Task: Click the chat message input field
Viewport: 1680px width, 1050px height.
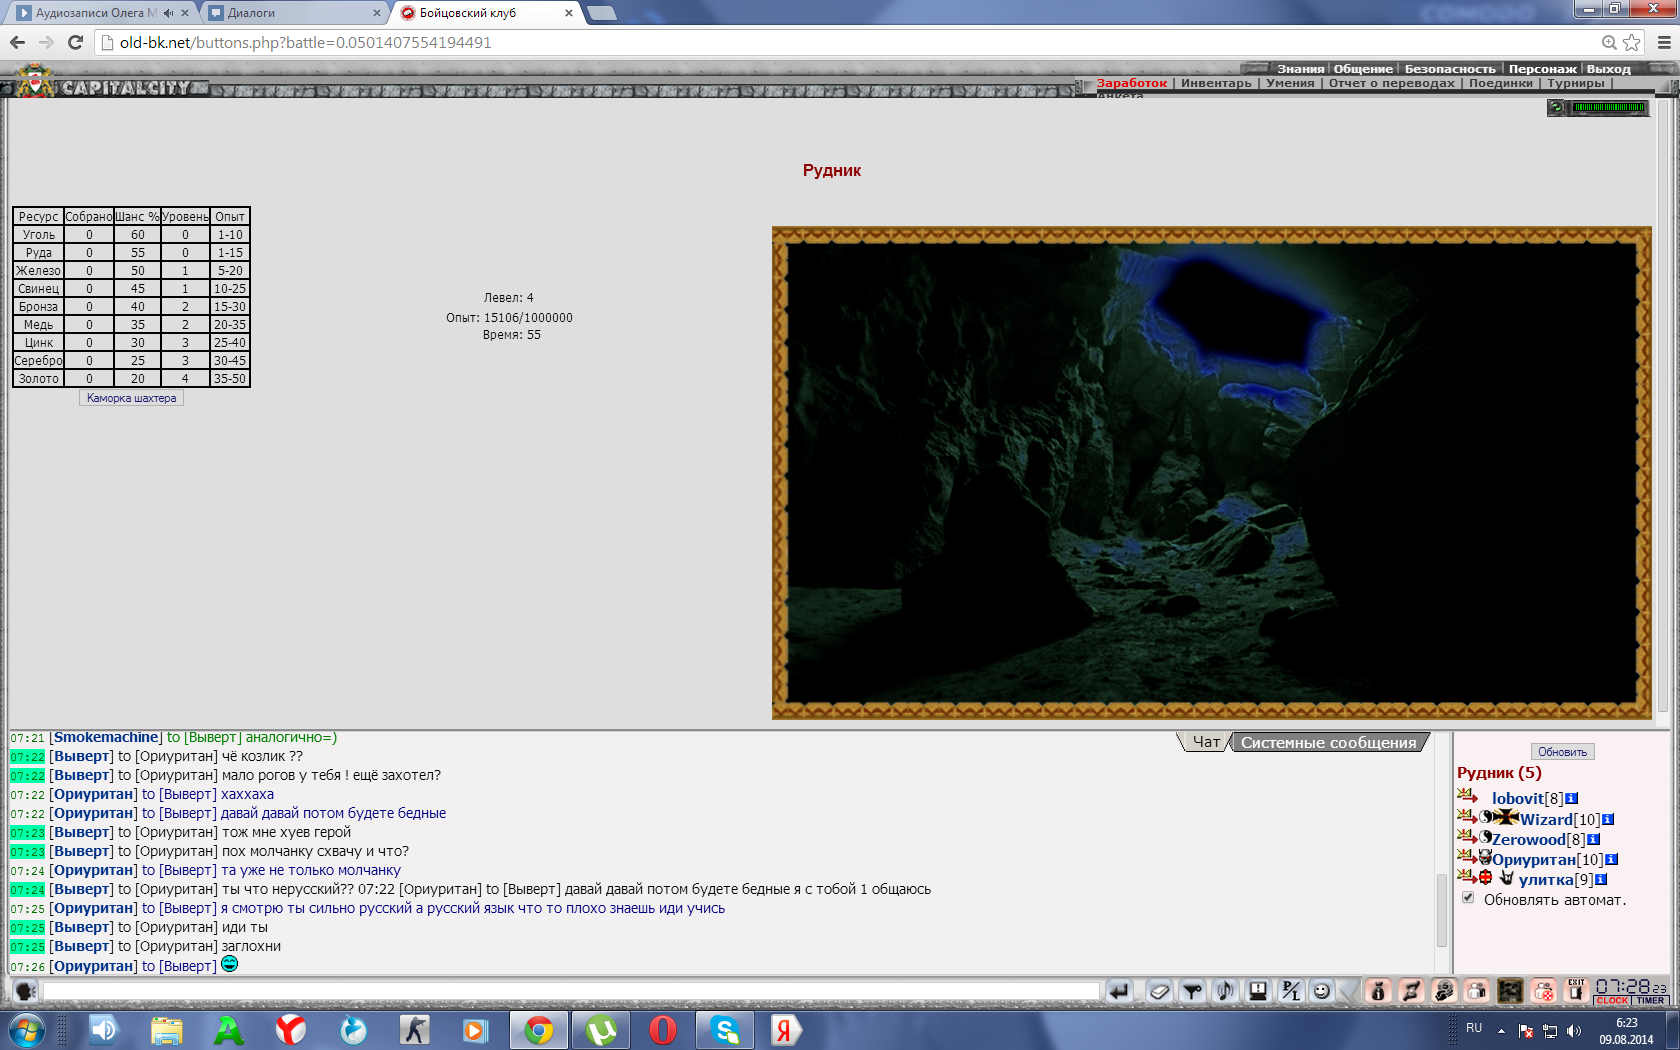Action: (x=571, y=991)
